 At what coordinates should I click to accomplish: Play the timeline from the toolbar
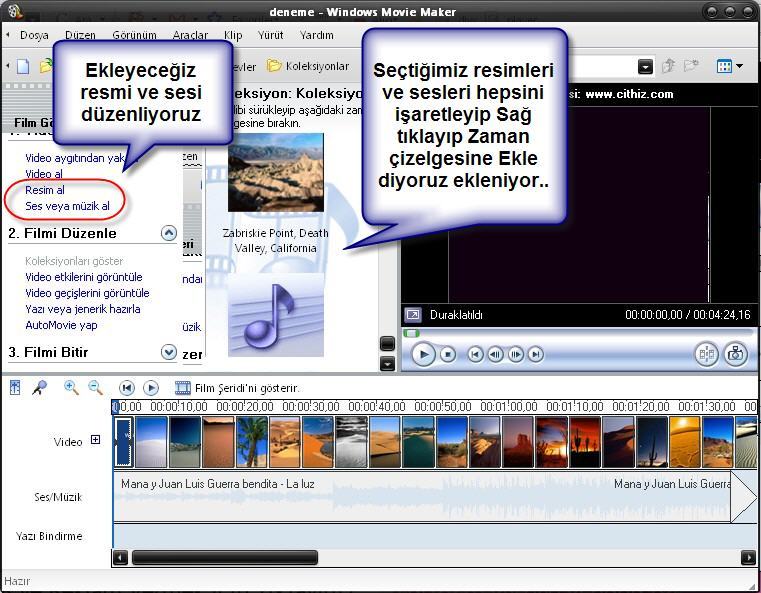151,388
